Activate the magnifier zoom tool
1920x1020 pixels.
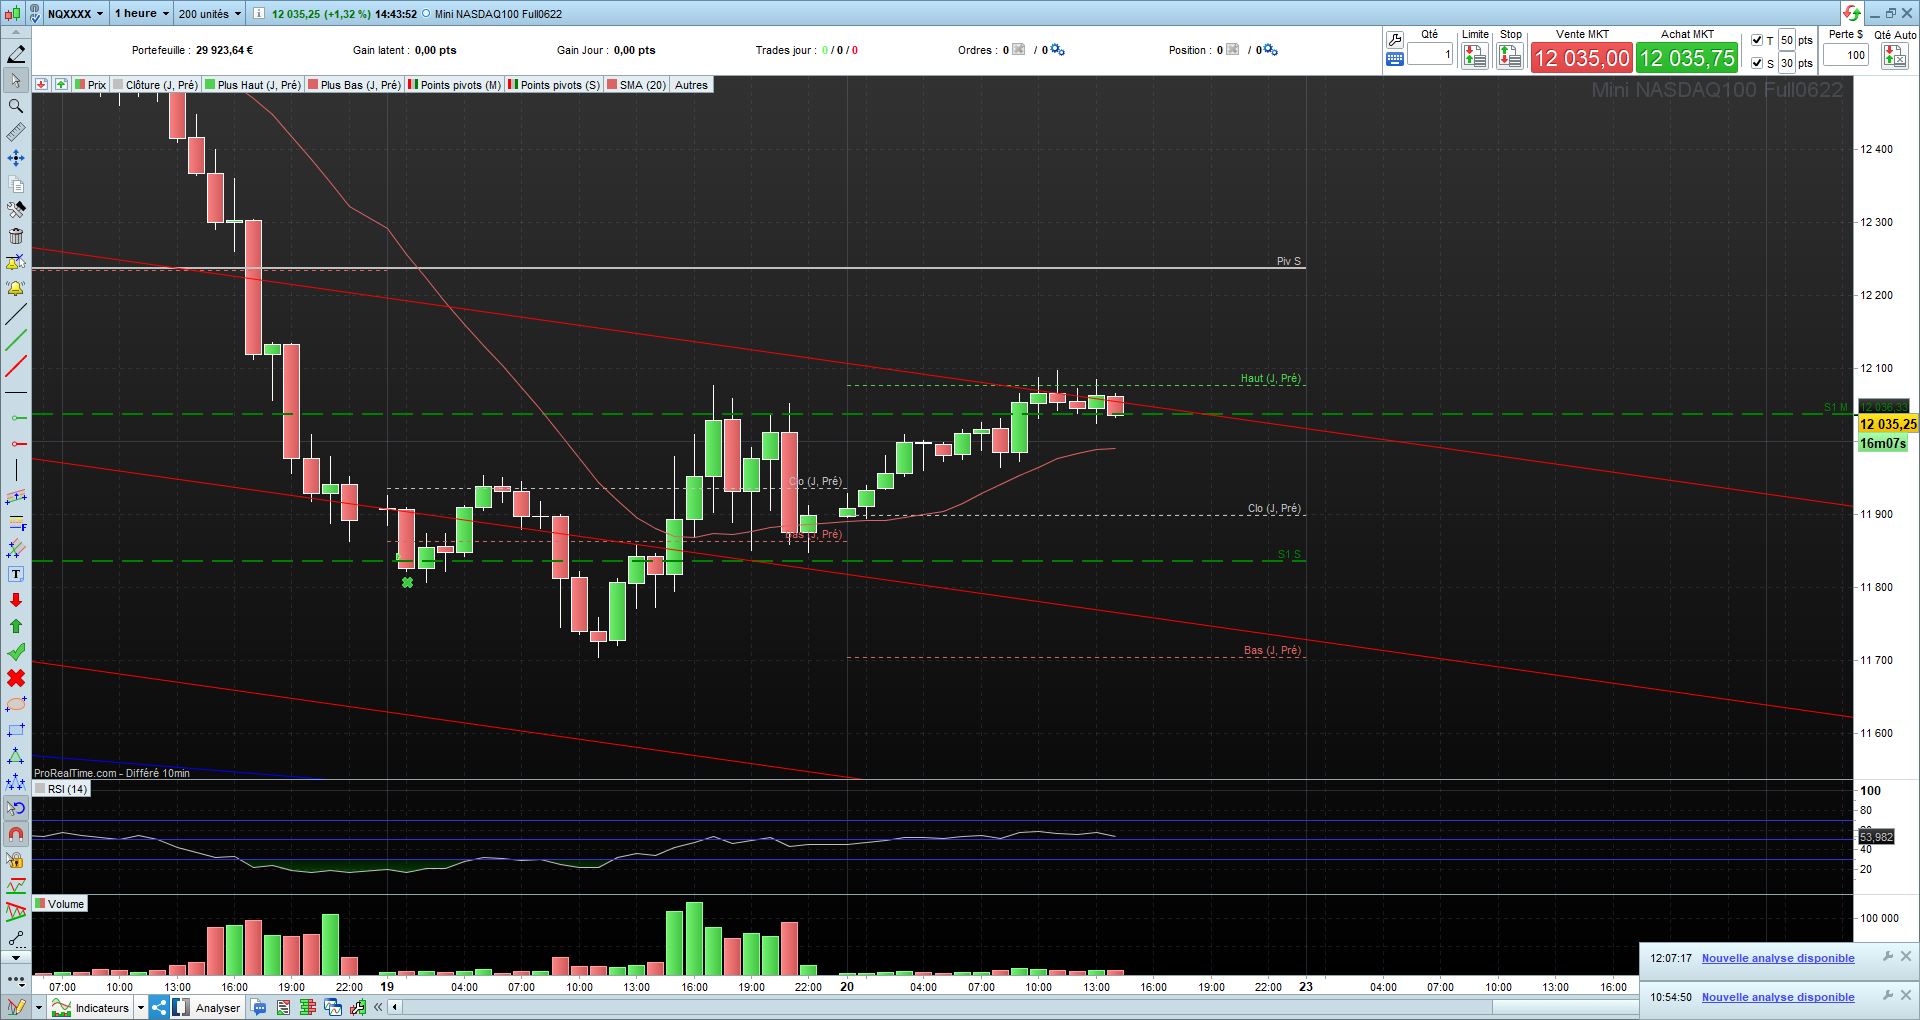pyautogui.click(x=16, y=106)
